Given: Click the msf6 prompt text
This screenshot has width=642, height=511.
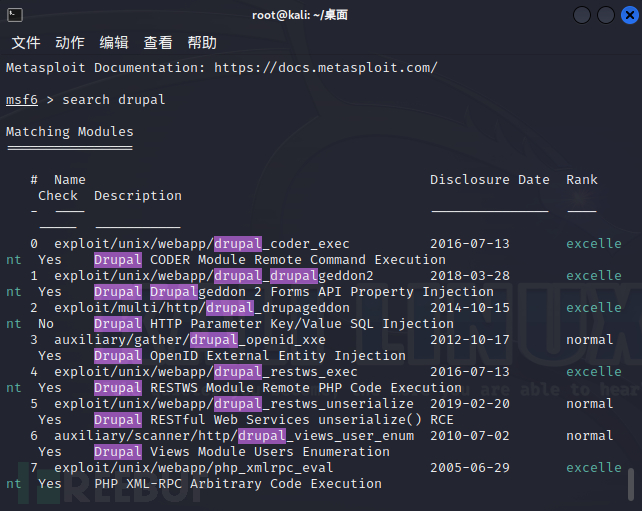Looking at the screenshot, I should click(x=22, y=99).
